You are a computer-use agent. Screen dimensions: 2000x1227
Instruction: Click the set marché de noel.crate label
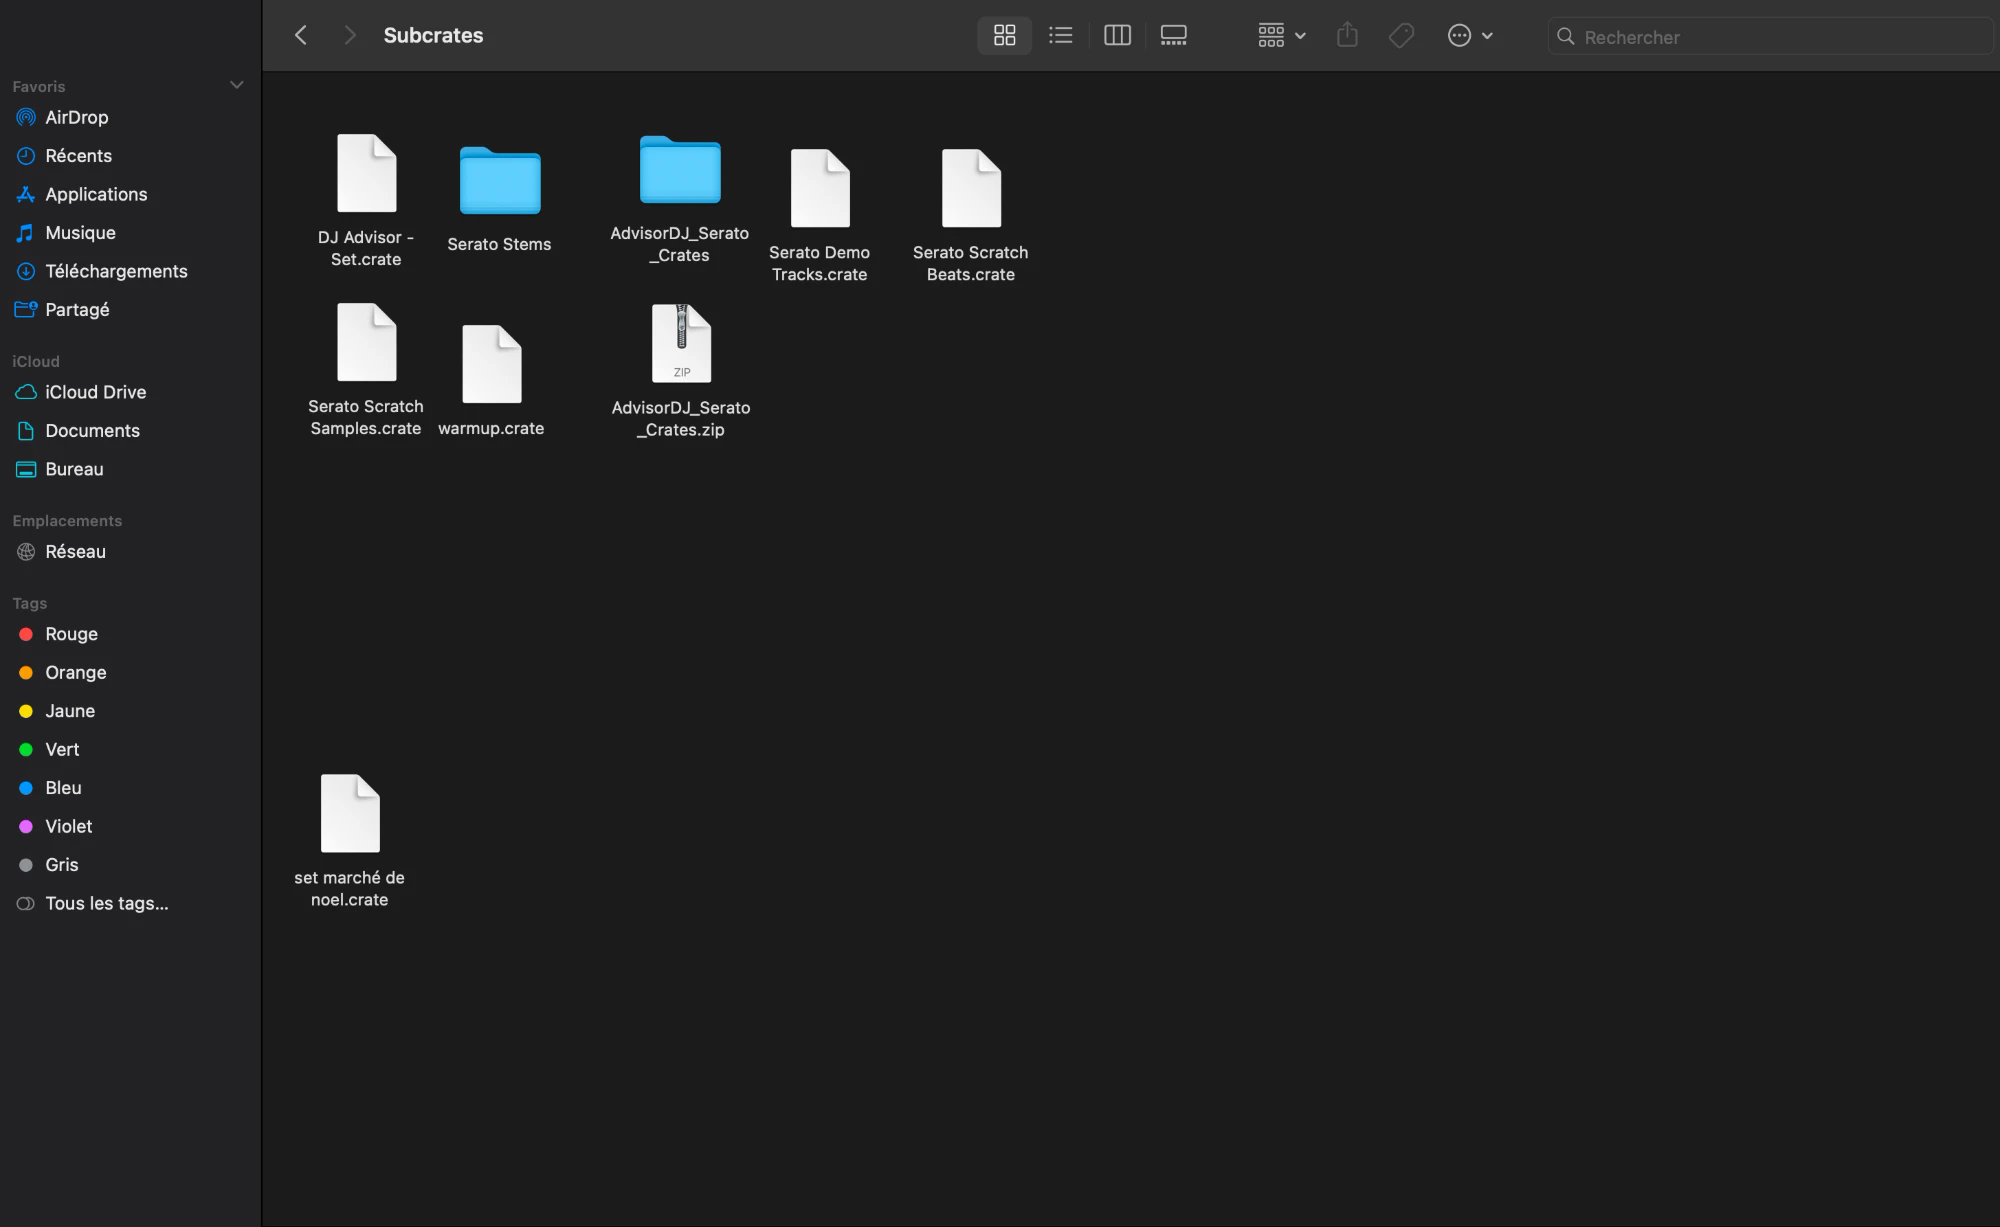[x=349, y=889]
